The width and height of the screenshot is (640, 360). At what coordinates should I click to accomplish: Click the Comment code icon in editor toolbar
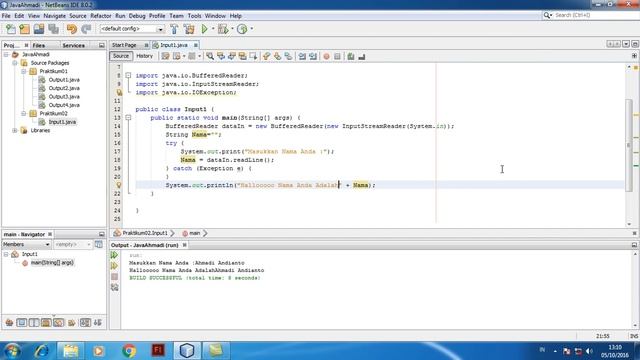tap(351, 56)
